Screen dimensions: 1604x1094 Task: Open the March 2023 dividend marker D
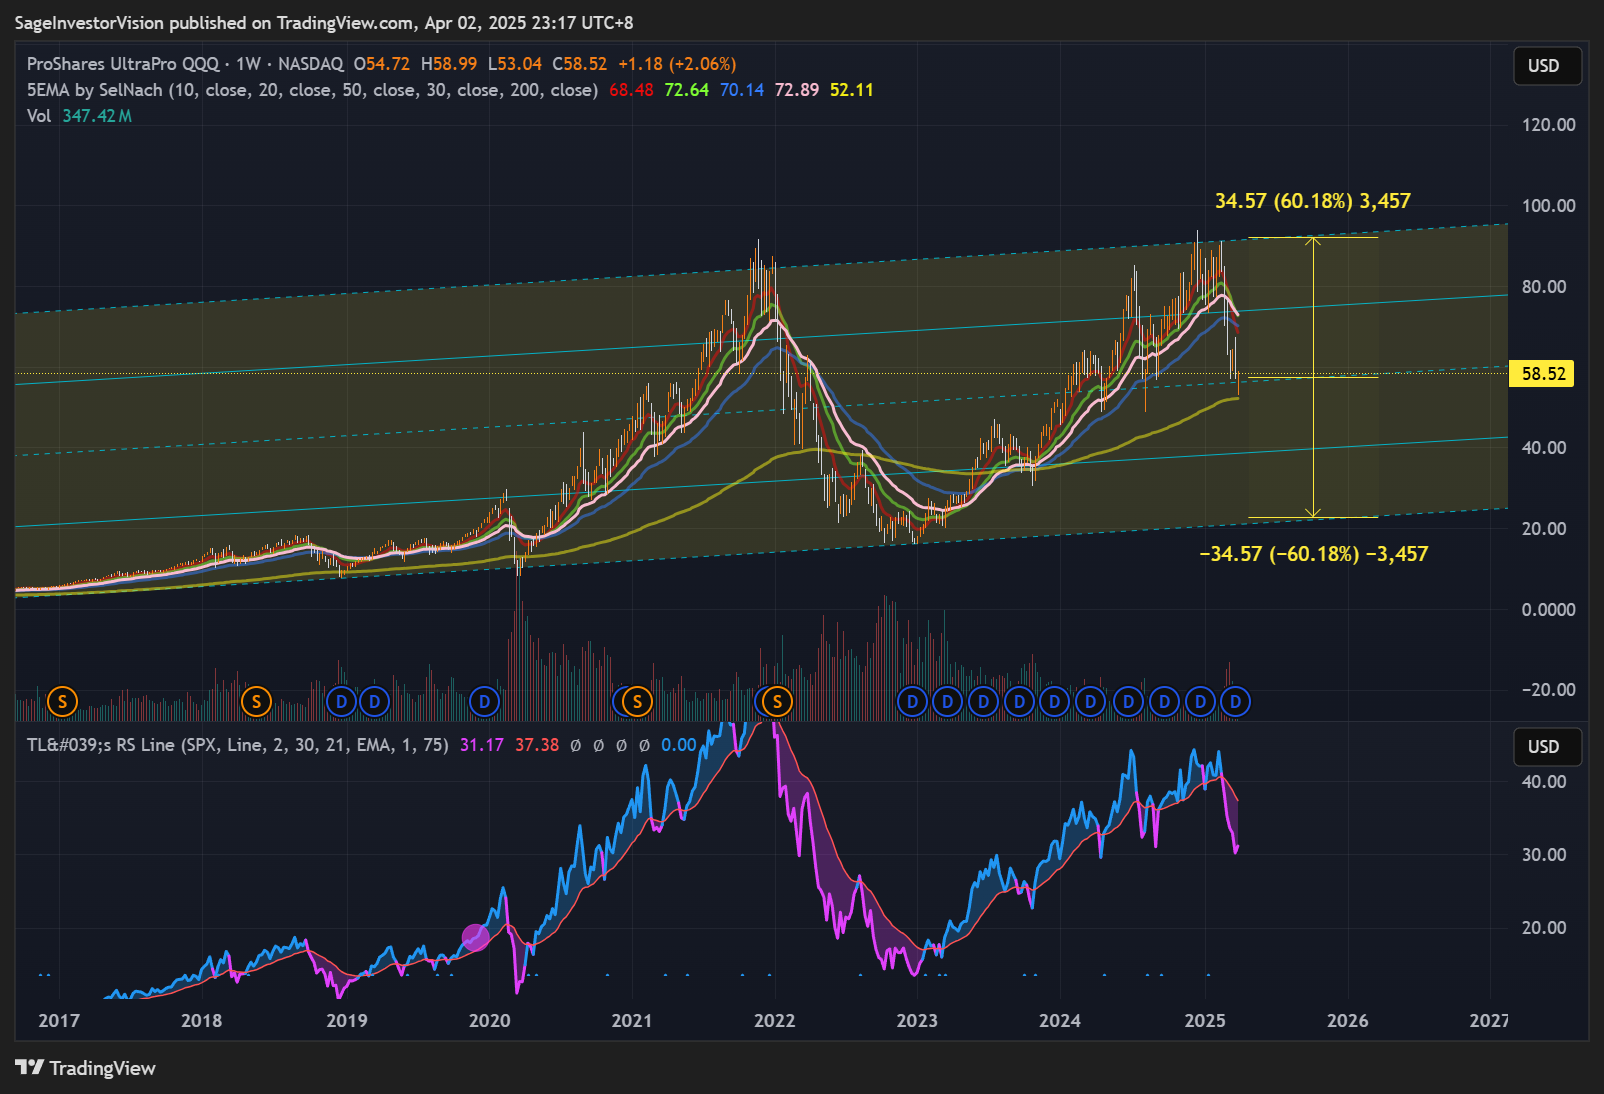(948, 702)
